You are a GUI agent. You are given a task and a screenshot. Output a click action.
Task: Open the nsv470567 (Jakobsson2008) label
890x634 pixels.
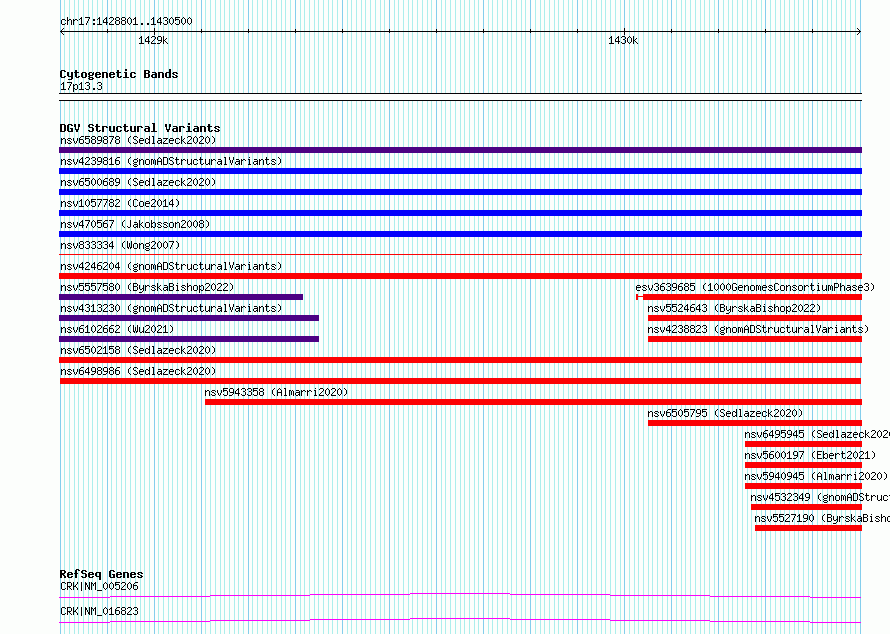tap(135, 224)
